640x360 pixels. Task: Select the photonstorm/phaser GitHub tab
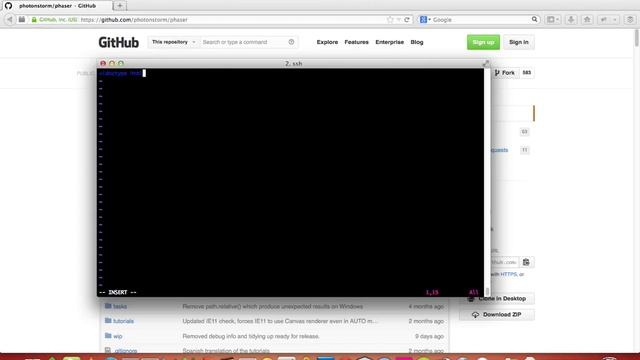click(57, 6)
